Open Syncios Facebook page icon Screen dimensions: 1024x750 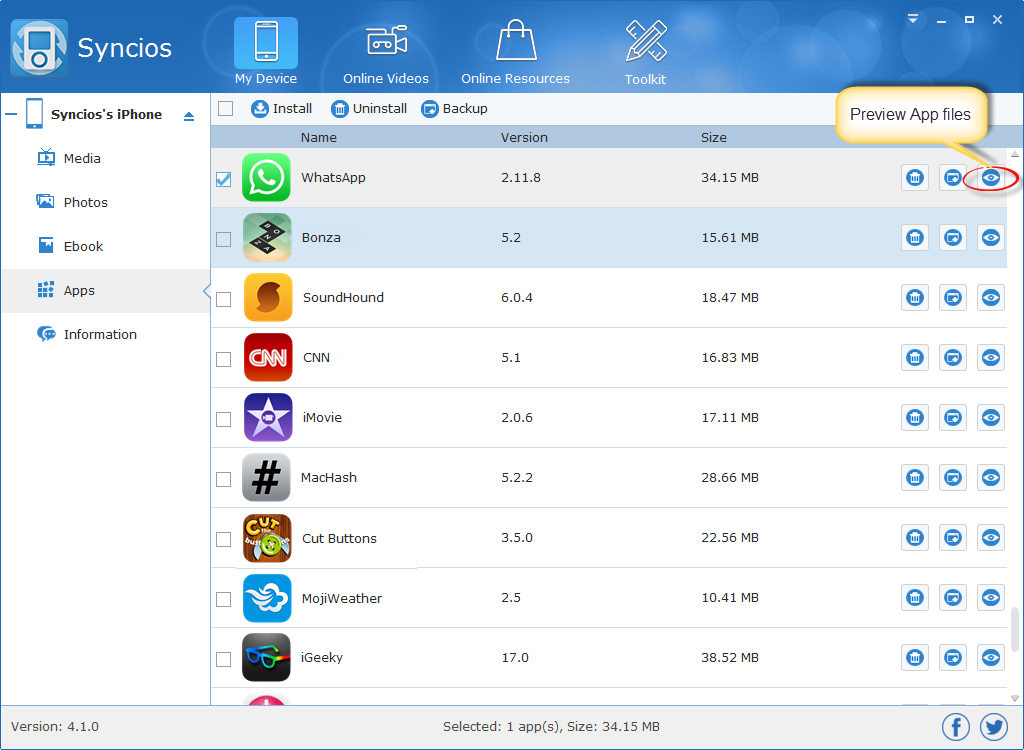point(955,727)
